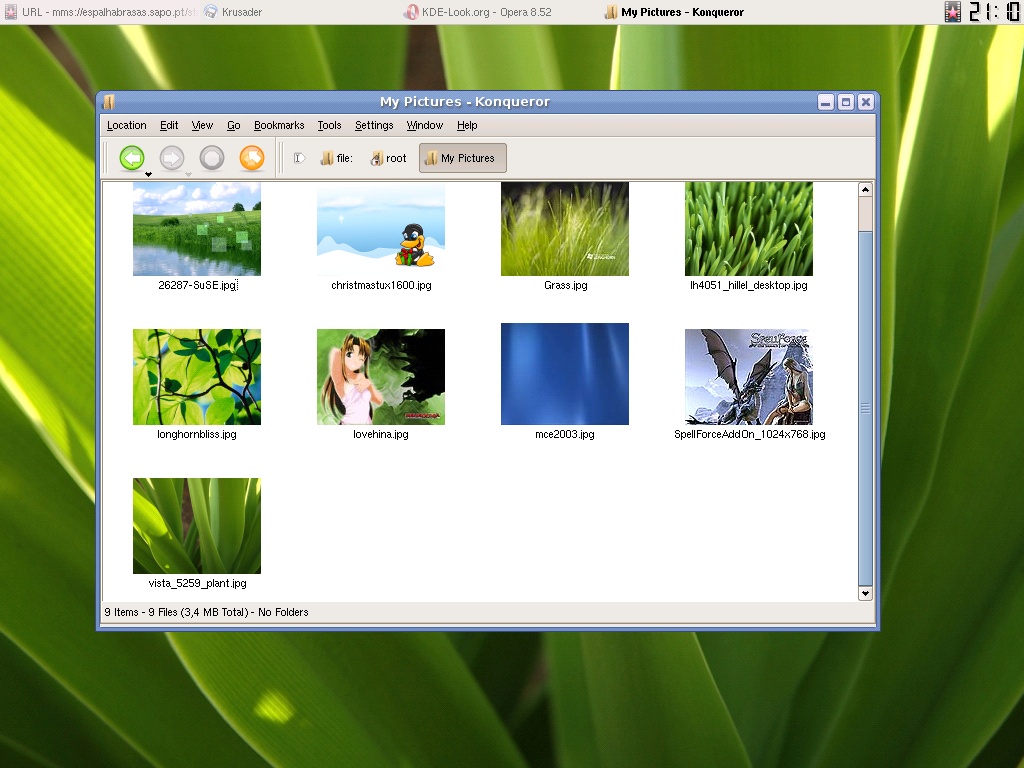Viewport: 1024px width, 768px height.
Task: Click the scrollbar down arrow
Action: [865, 594]
